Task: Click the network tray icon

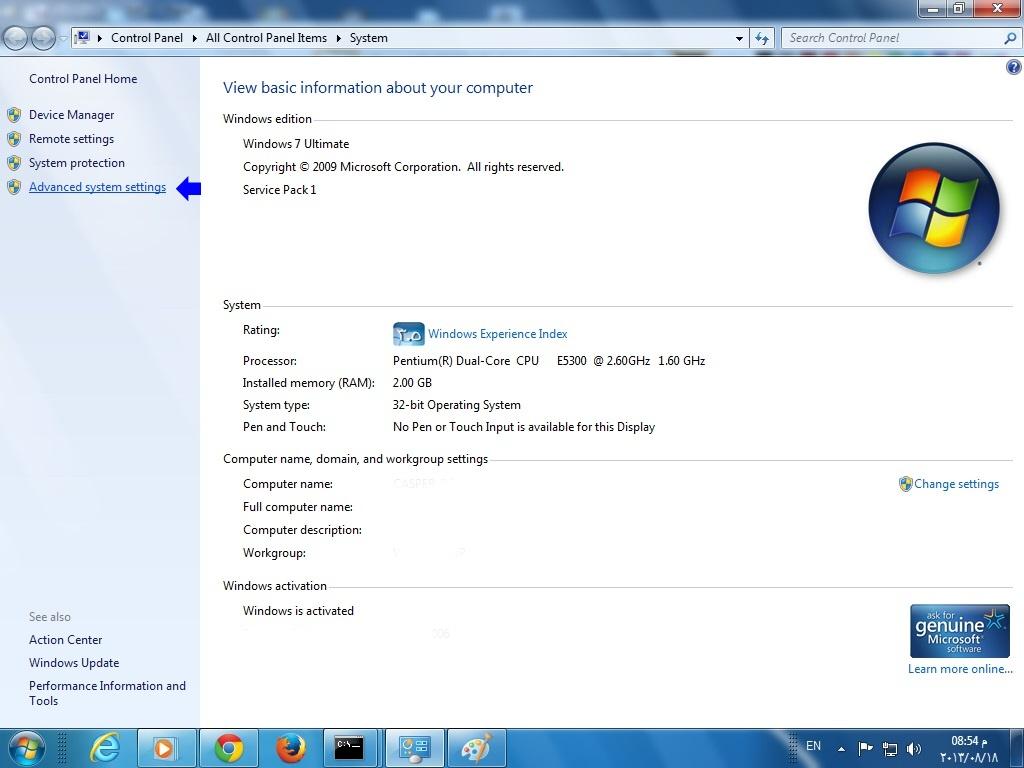Action: pos(889,748)
